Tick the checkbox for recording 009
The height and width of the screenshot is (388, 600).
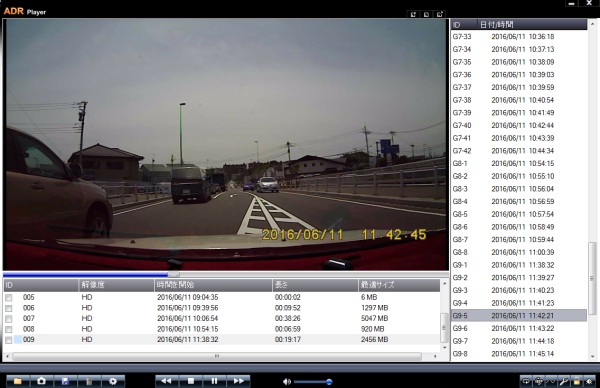pyautogui.click(x=9, y=340)
